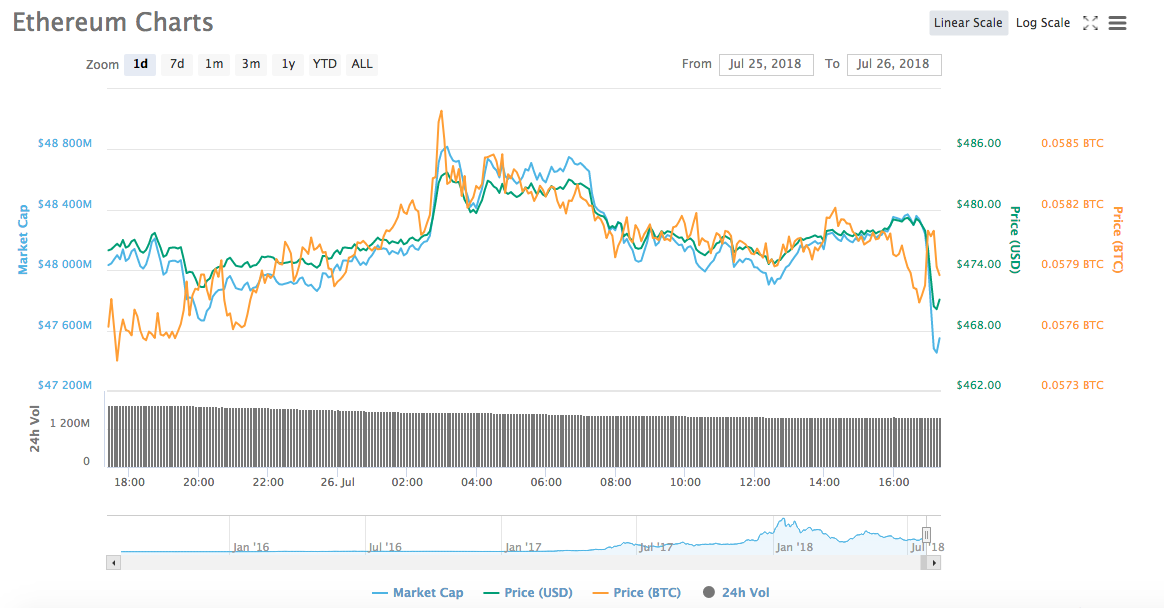The width and height of the screenshot is (1164, 608).
Task: Click the To date field Jul 26, 2018
Action: click(x=894, y=65)
